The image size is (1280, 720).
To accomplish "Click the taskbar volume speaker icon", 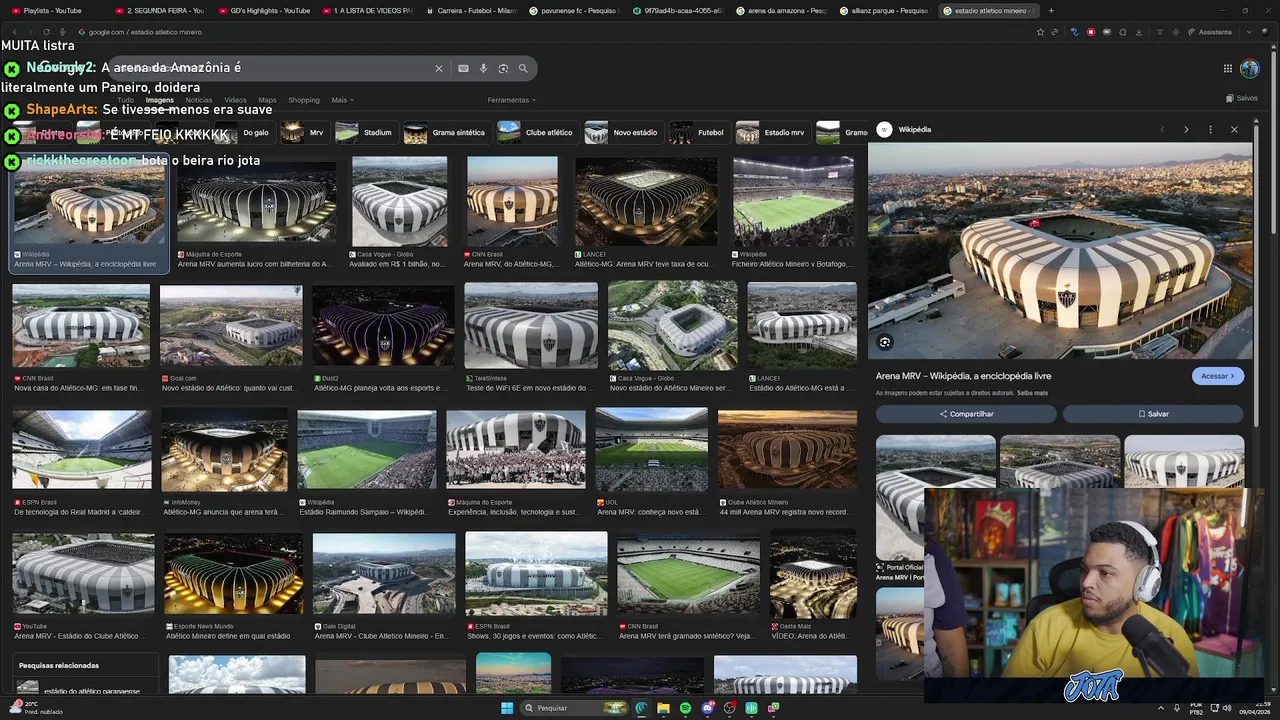I will click(1227, 708).
